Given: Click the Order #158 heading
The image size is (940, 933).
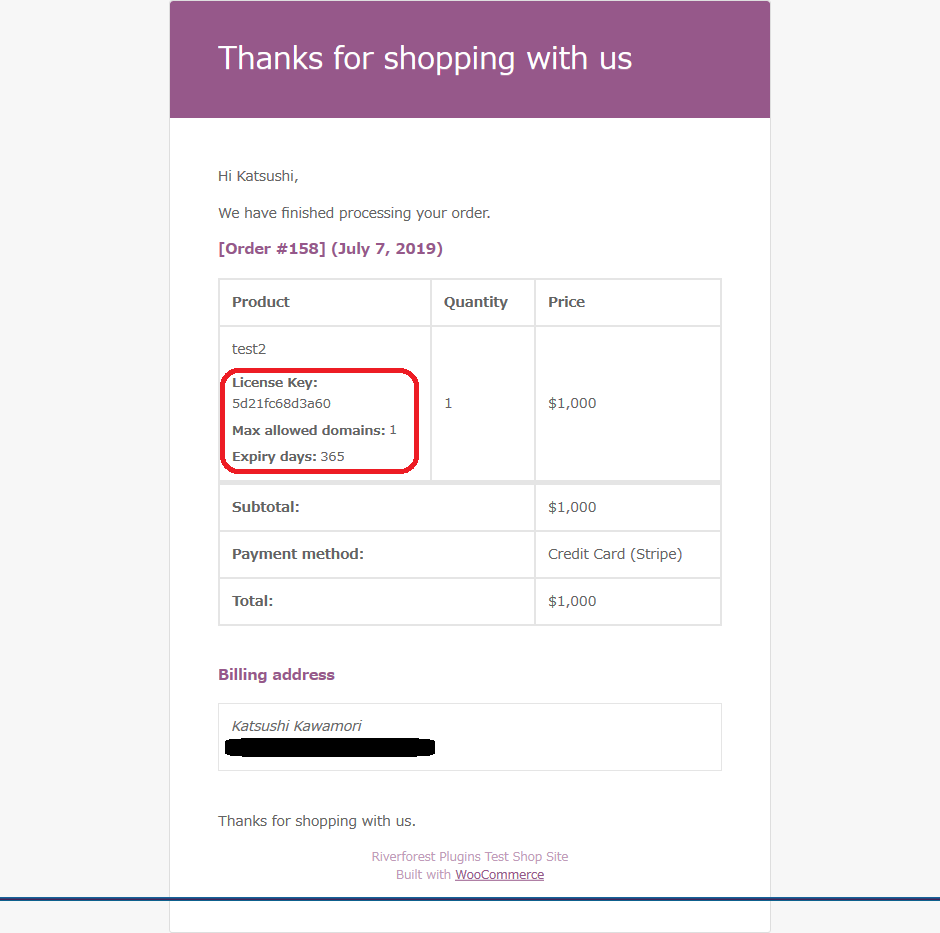Looking at the screenshot, I should pyautogui.click(x=330, y=249).
